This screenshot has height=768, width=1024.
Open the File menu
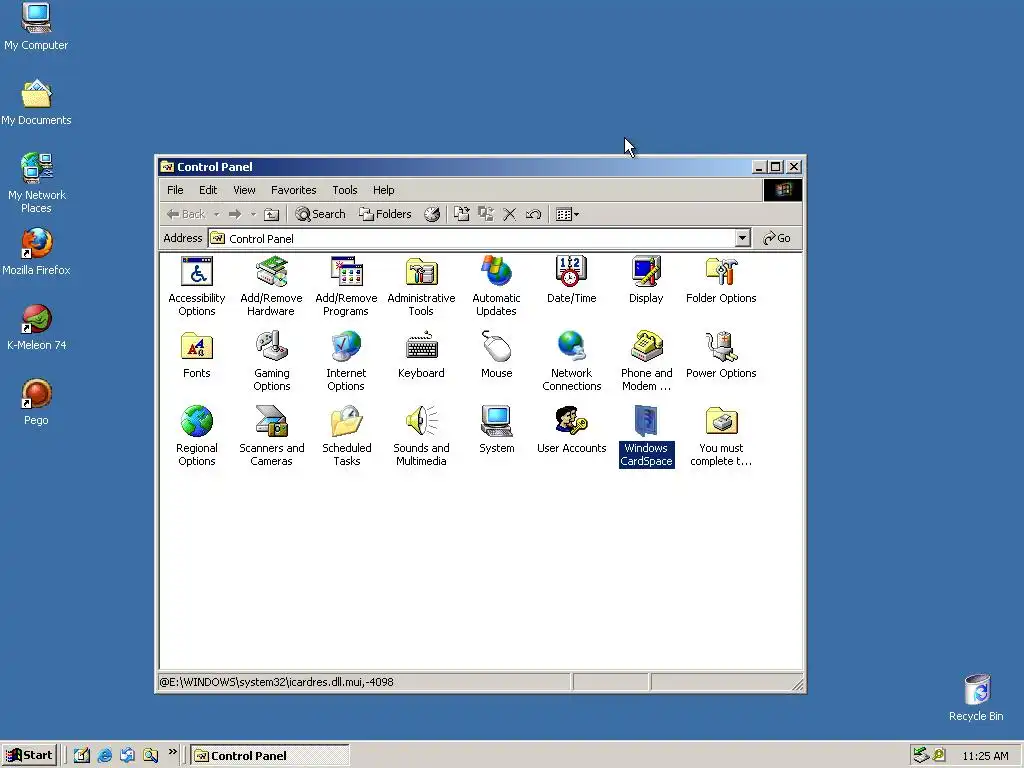click(175, 190)
